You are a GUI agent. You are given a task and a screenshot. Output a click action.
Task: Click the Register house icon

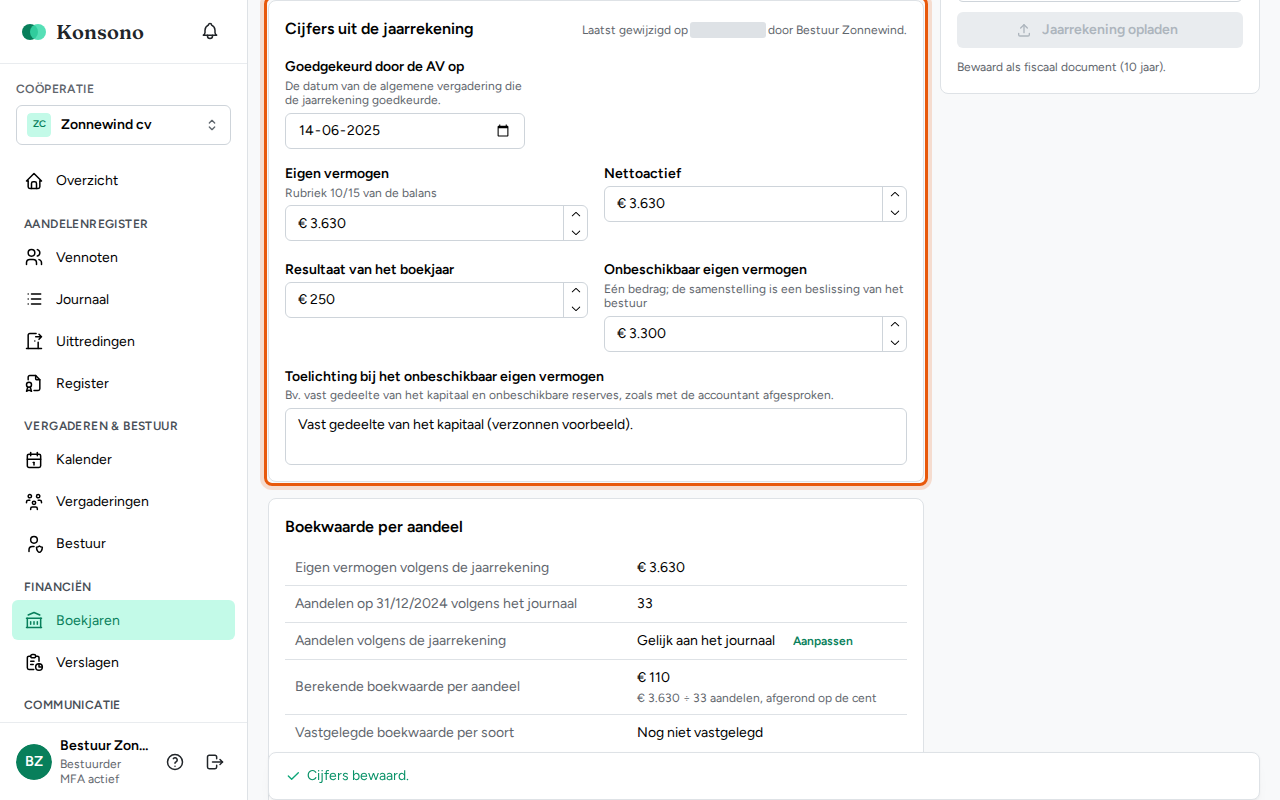point(34,384)
